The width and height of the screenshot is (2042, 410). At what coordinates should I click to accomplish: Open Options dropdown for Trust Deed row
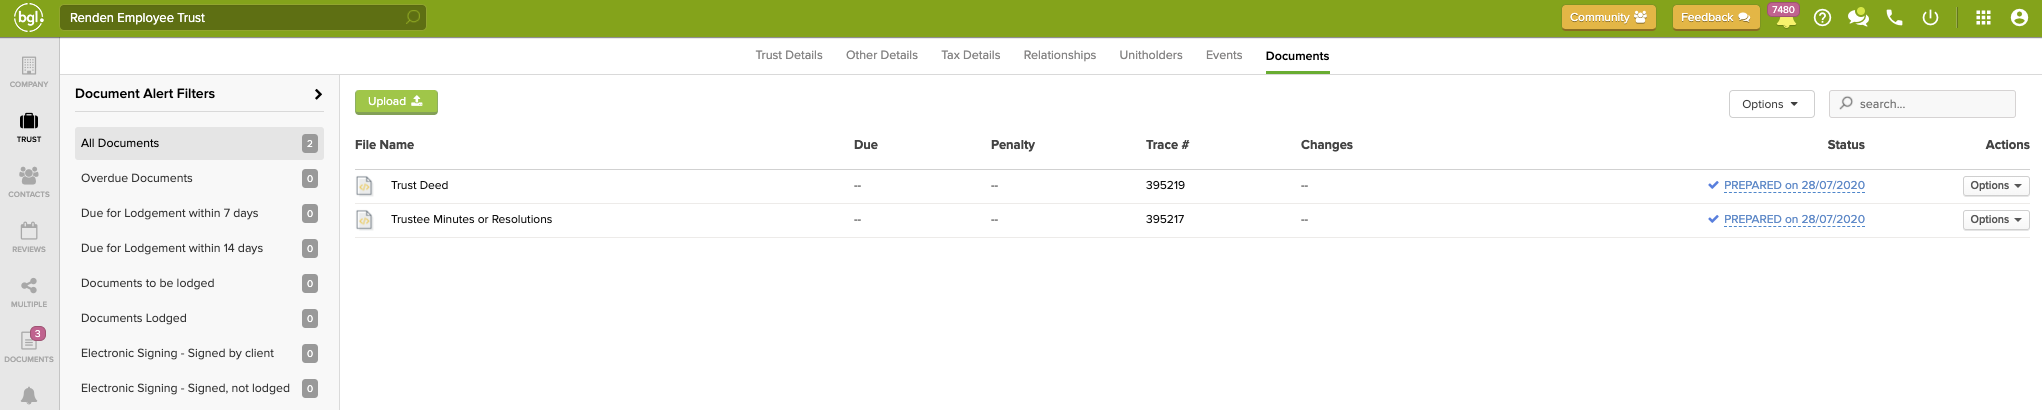(1995, 186)
